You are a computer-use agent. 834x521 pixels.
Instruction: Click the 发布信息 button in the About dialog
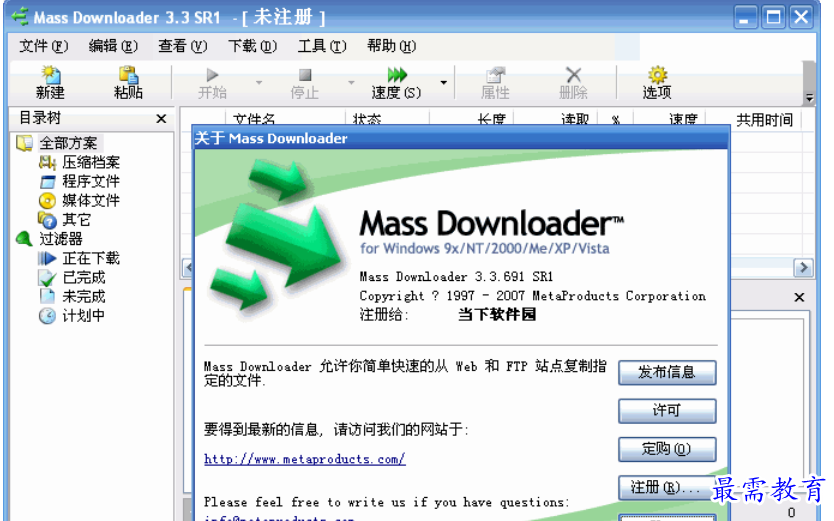click(667, 373)
